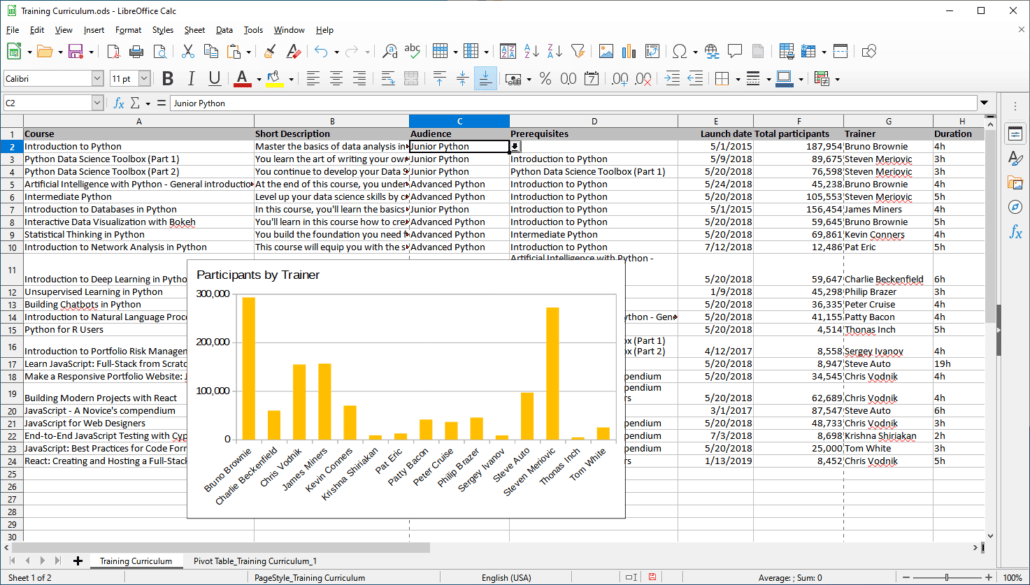Toggle bold formatting

click(167, 78)
